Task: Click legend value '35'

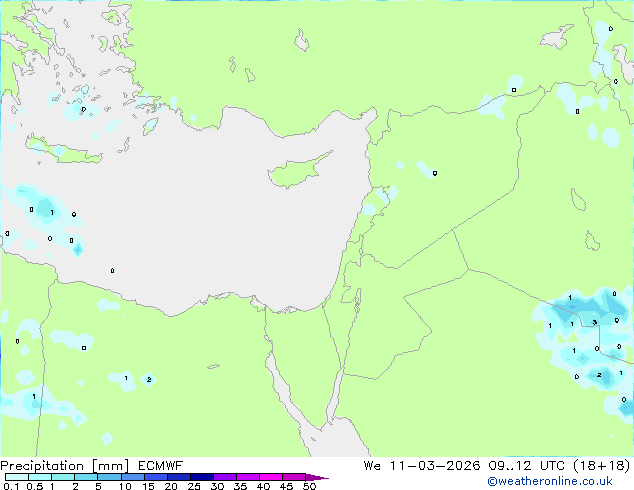Action: 240,486
